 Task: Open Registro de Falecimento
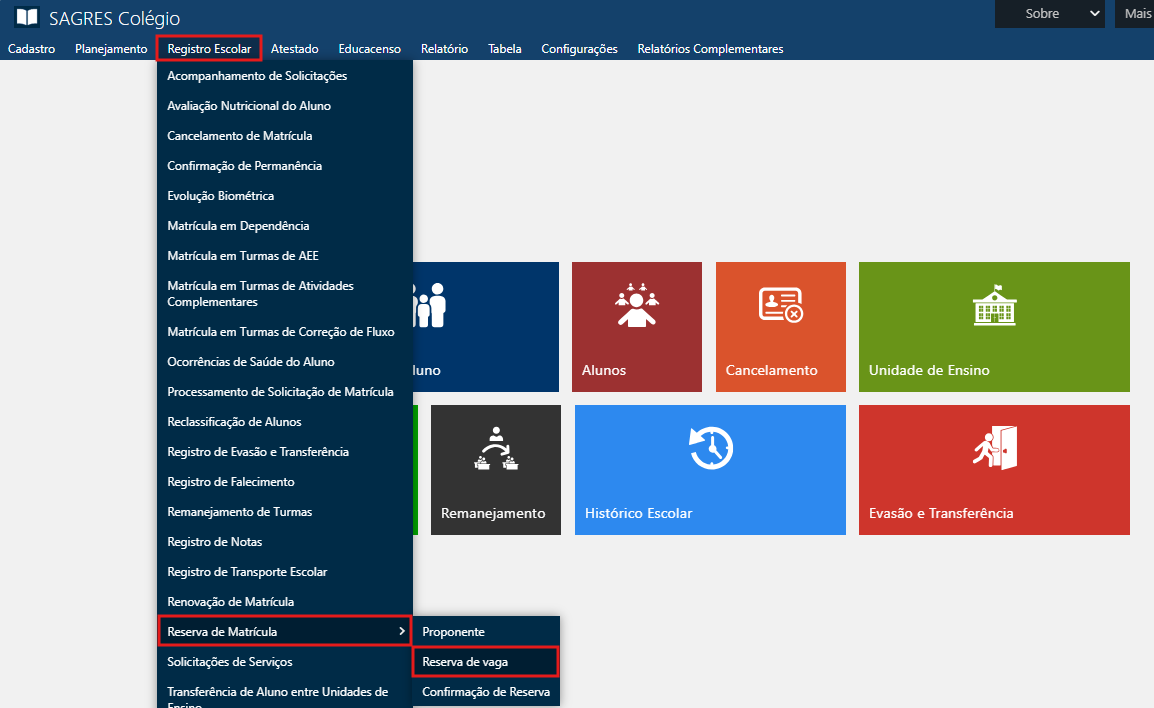tap(285, 482)
